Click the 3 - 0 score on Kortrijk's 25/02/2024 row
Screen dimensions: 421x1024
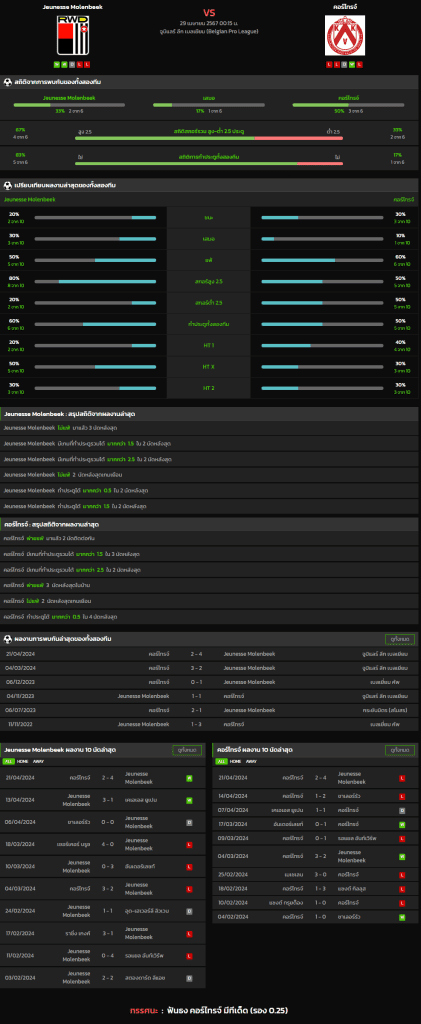(321, 875)
